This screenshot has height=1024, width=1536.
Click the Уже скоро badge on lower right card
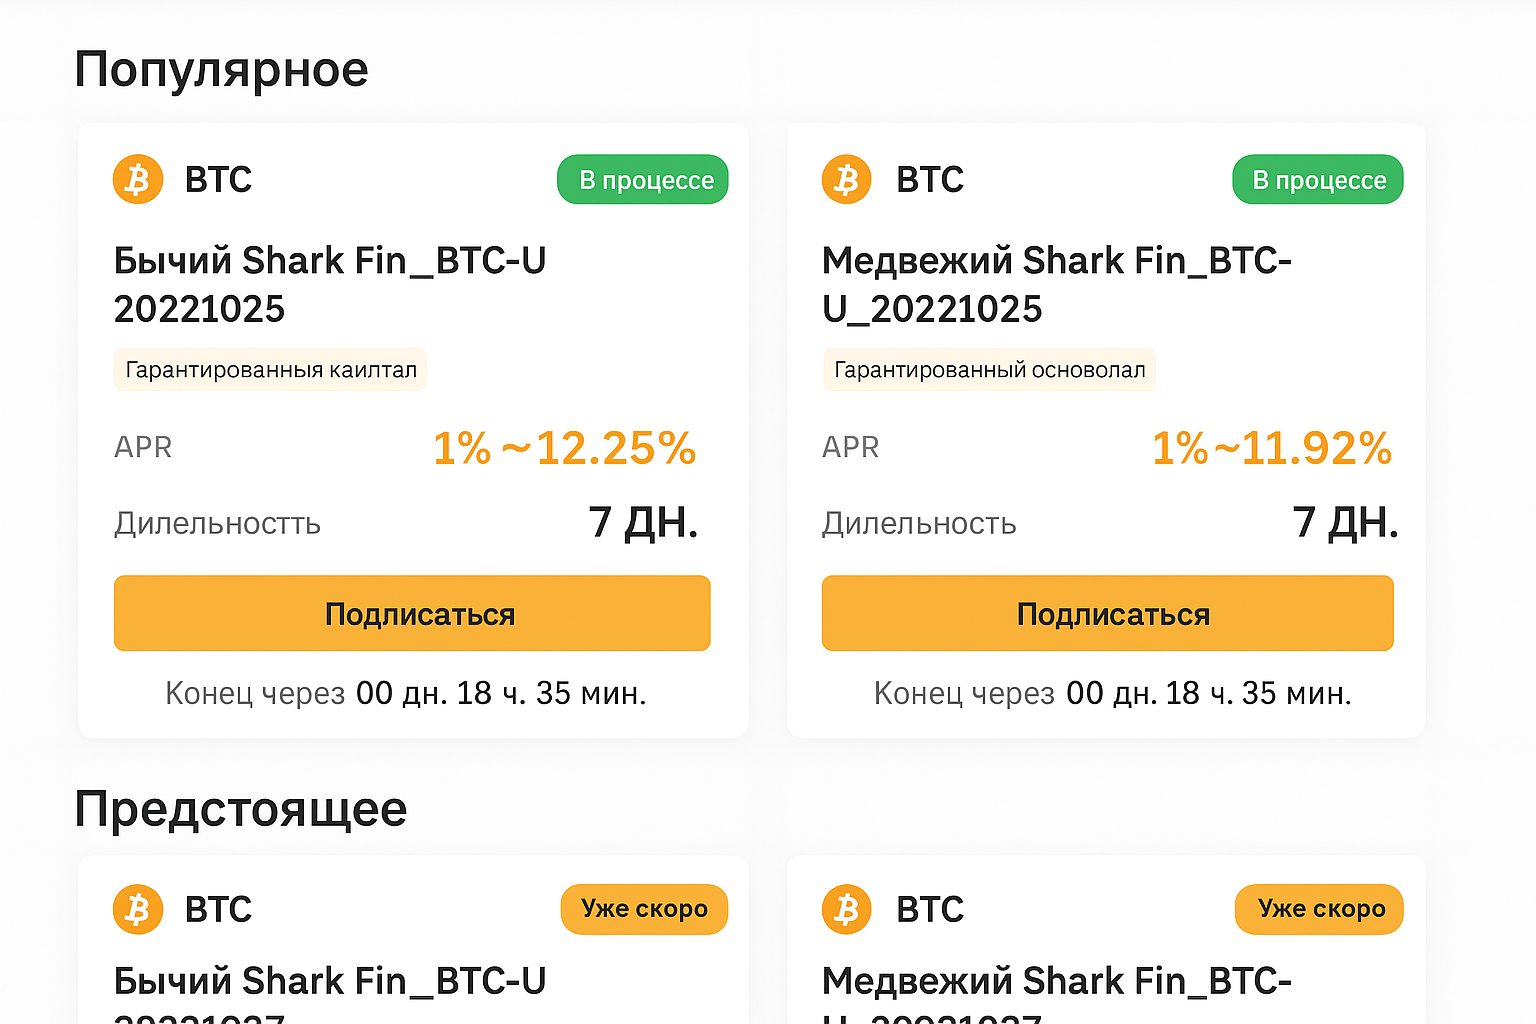pyautogui.click(x=1319, y=910)
